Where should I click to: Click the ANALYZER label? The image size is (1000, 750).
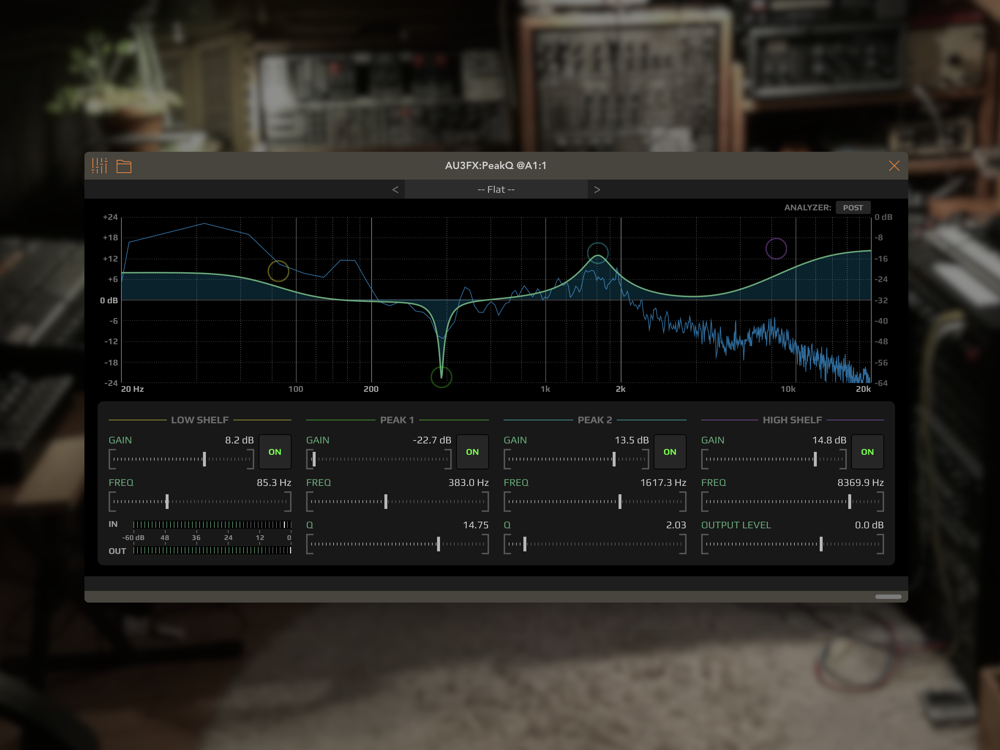tap(807, 207)
